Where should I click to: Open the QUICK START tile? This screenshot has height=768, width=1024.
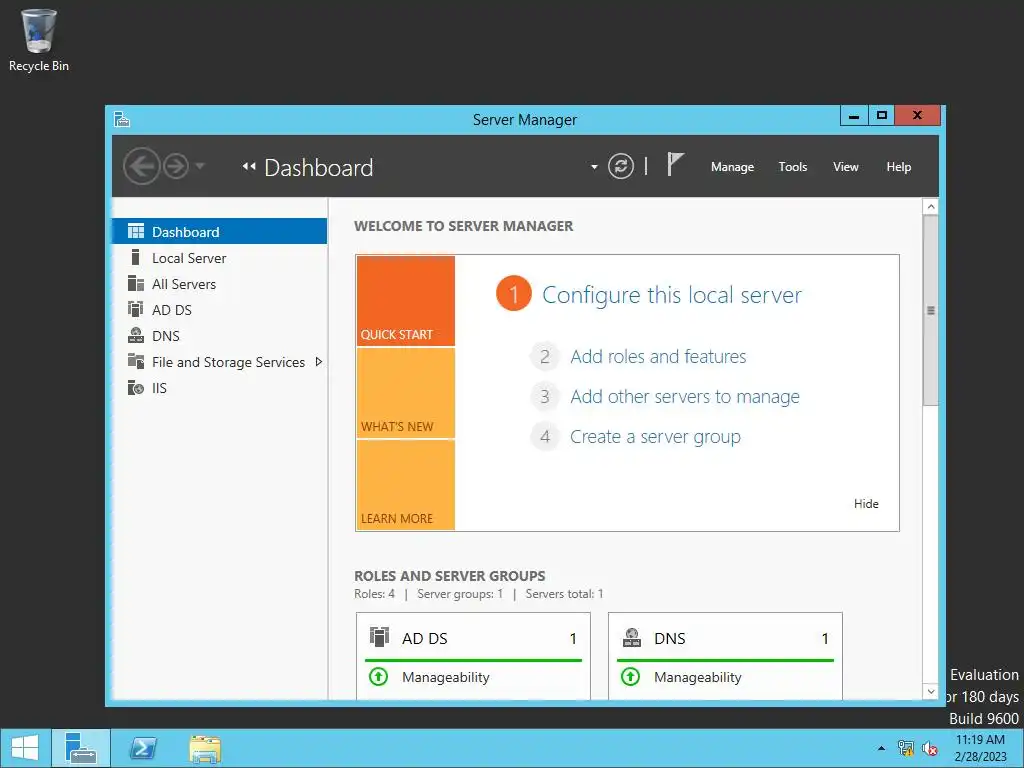pos(406,301)
